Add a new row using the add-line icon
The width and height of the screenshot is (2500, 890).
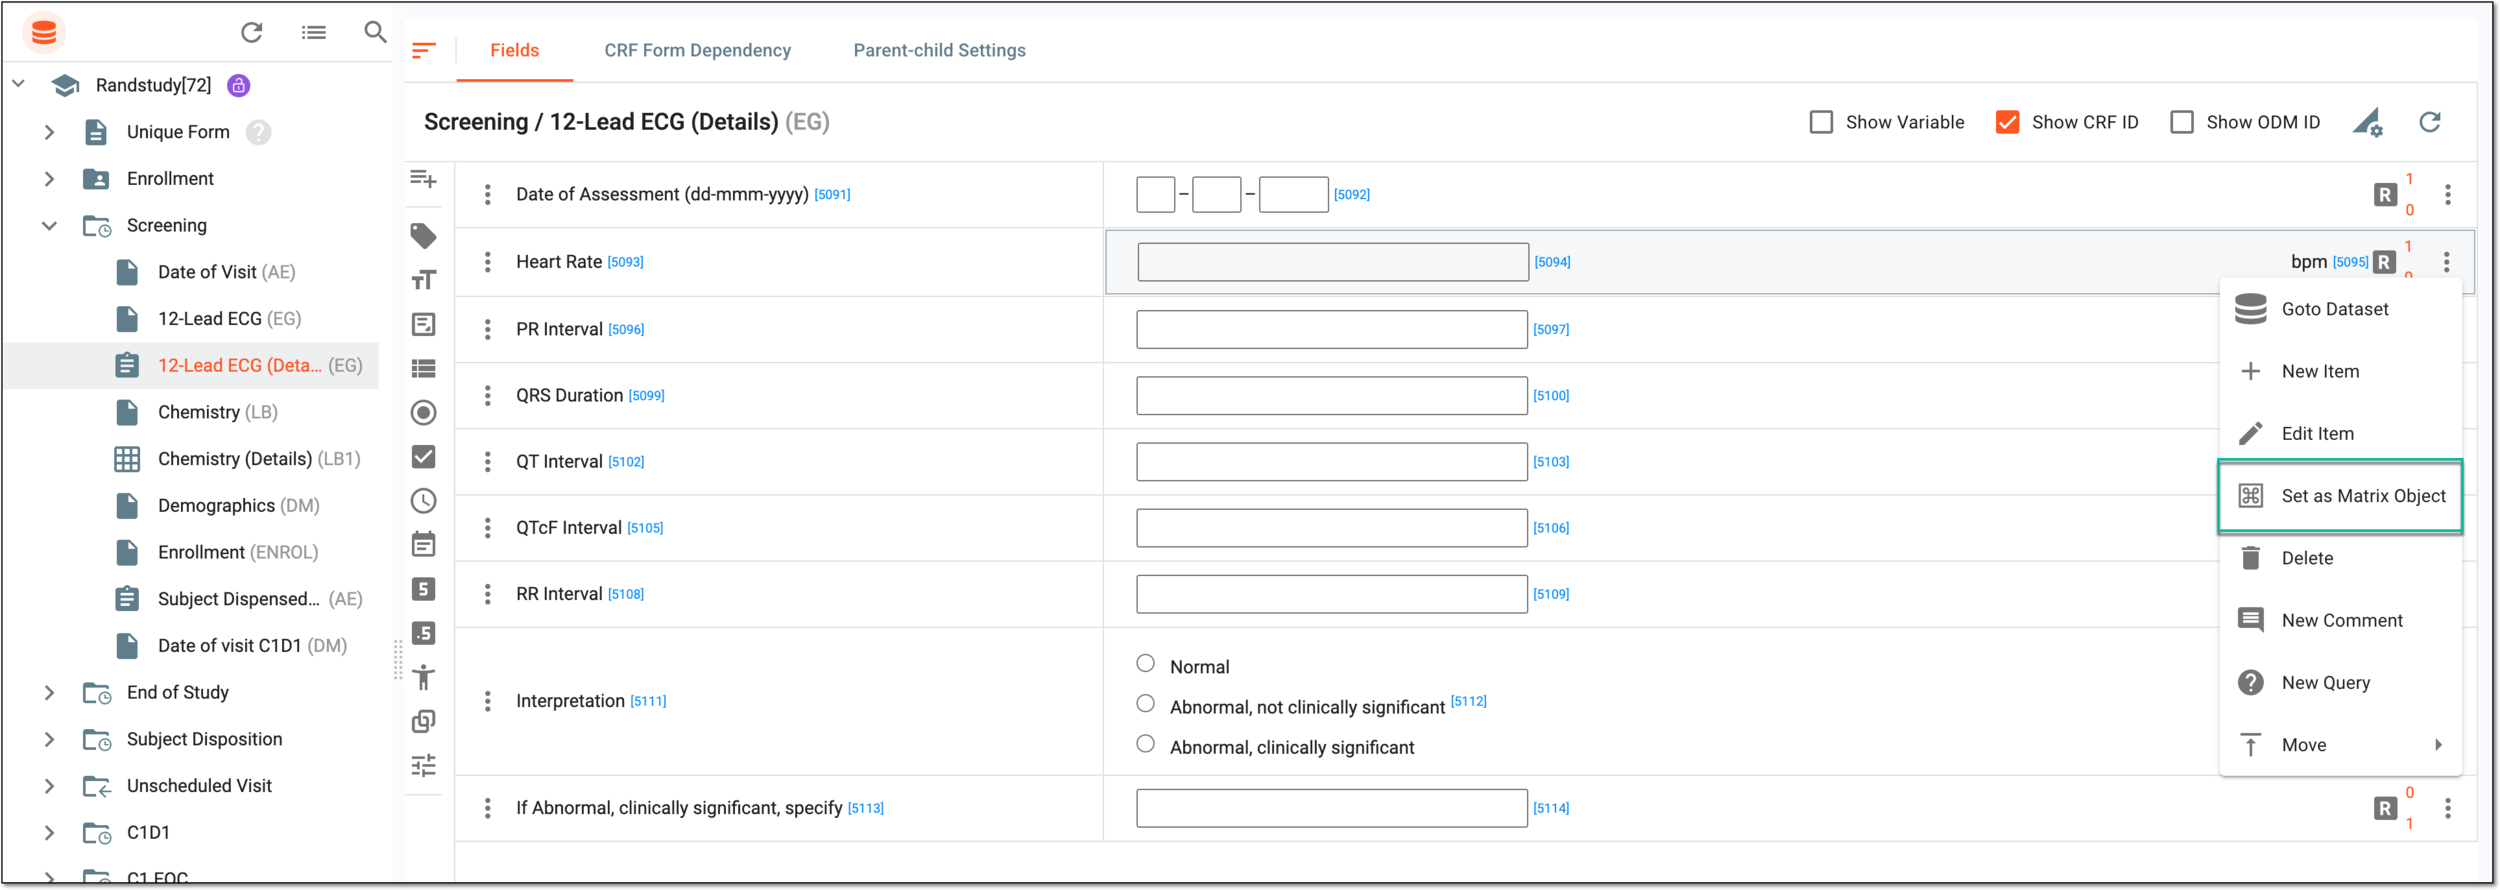[x=424, y=179]
